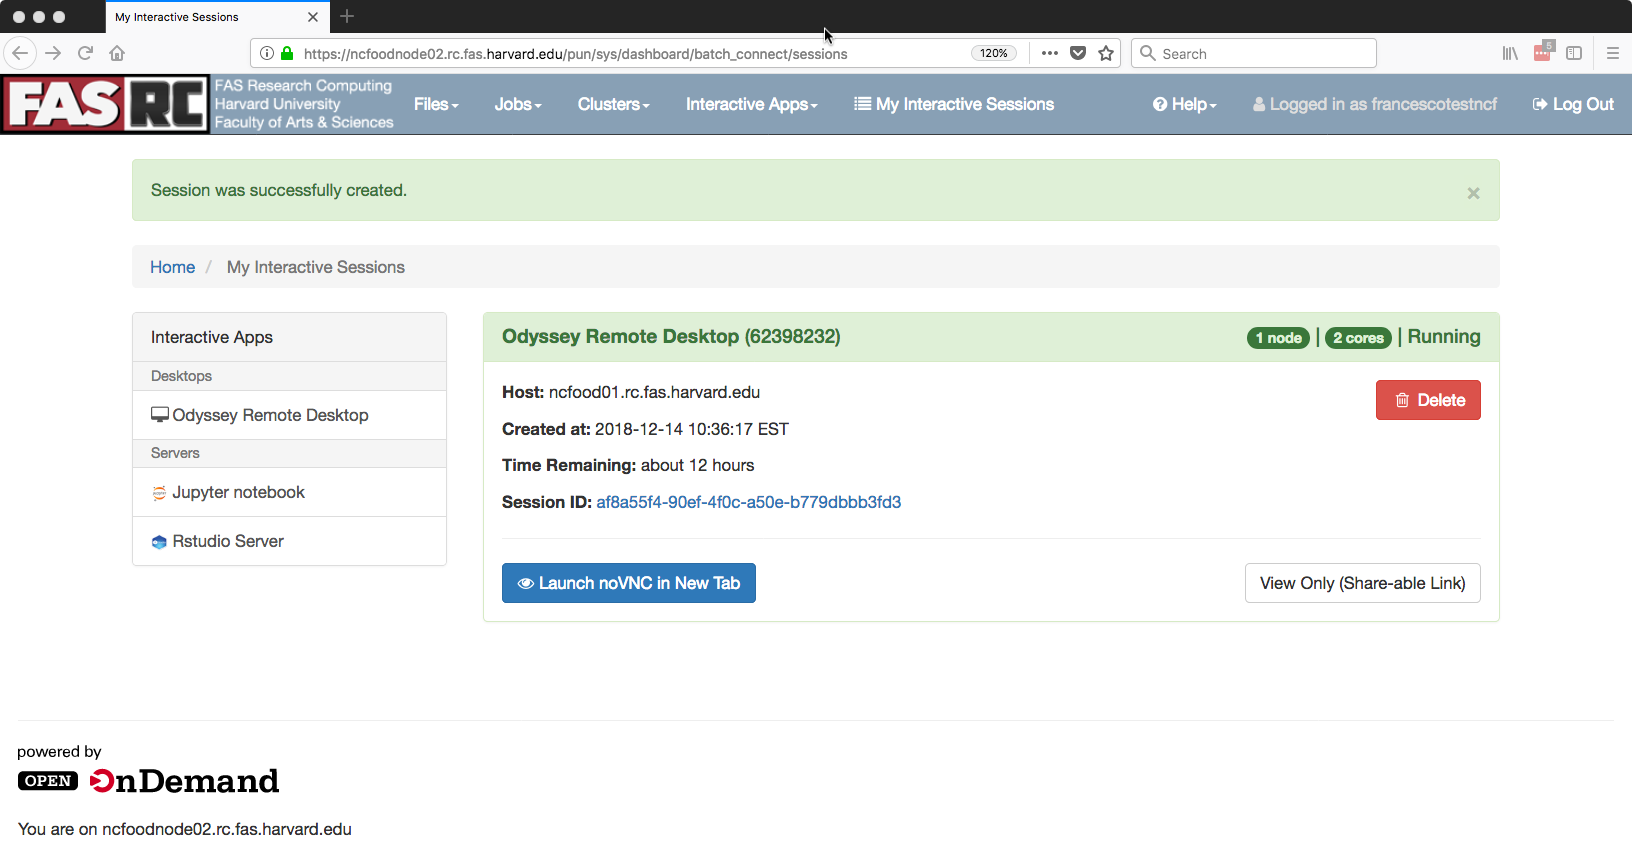Click Logged in as francescotestncf

(1375, 104)
